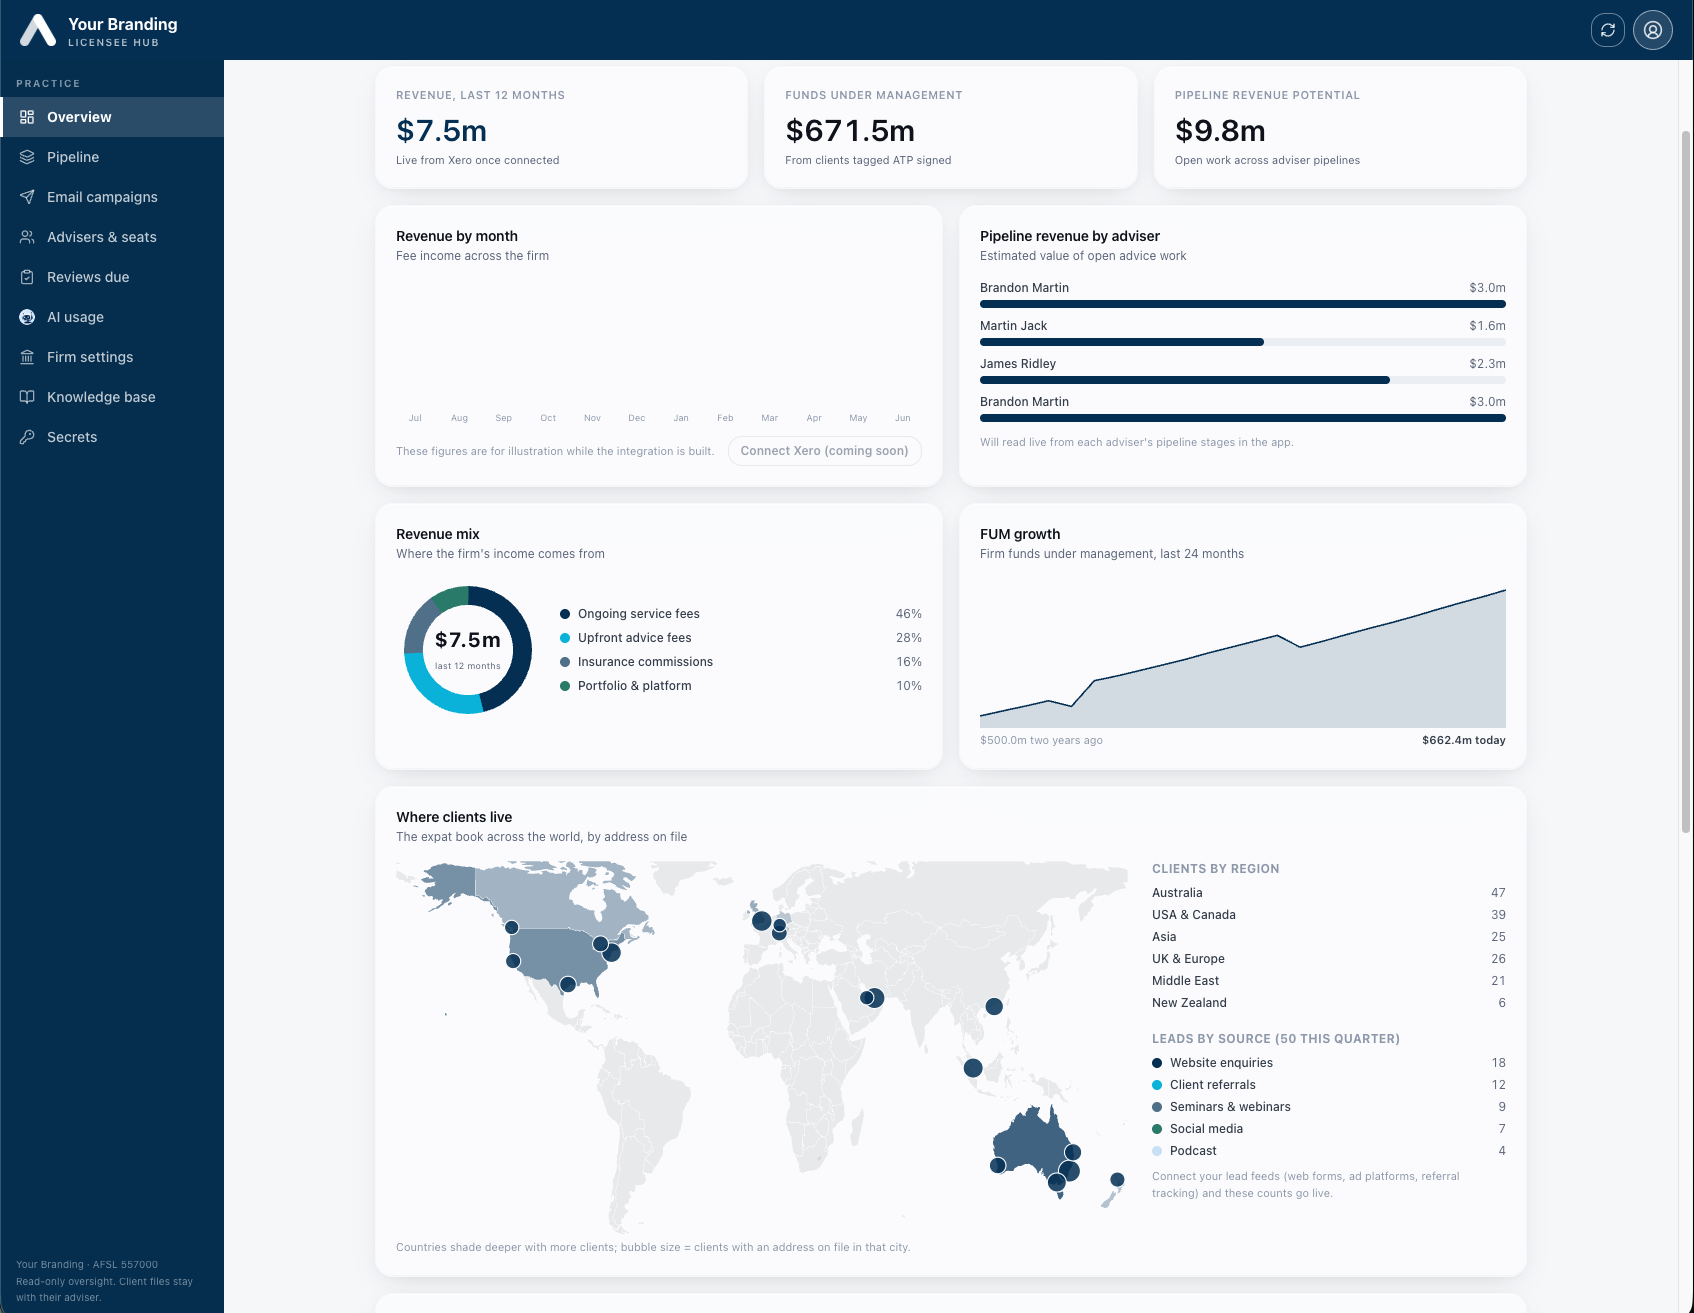Click the page vertical scrollbar
The width and height of the screenshot is (1694, 1313).
pyautogui.click(x=1686, y=480)
